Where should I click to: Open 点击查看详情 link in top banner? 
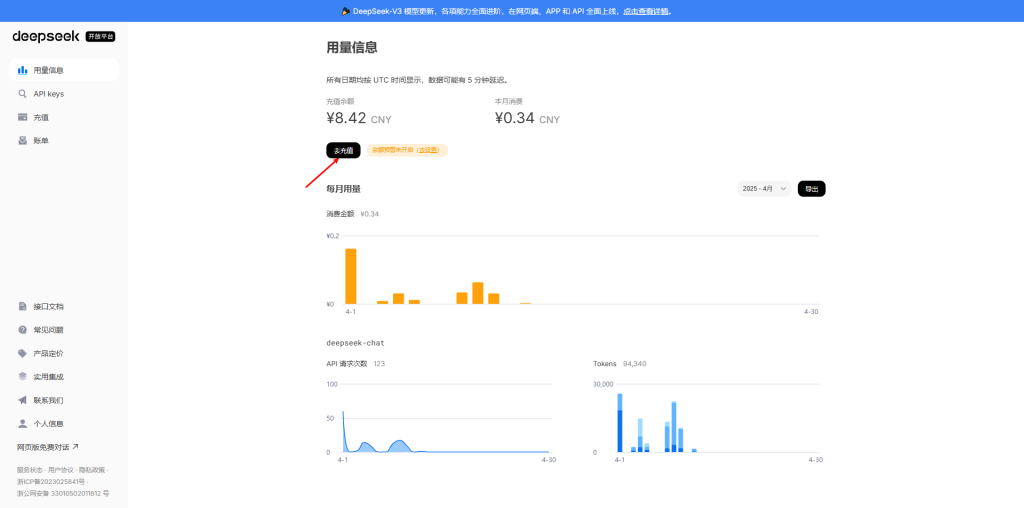coord(647,11)
